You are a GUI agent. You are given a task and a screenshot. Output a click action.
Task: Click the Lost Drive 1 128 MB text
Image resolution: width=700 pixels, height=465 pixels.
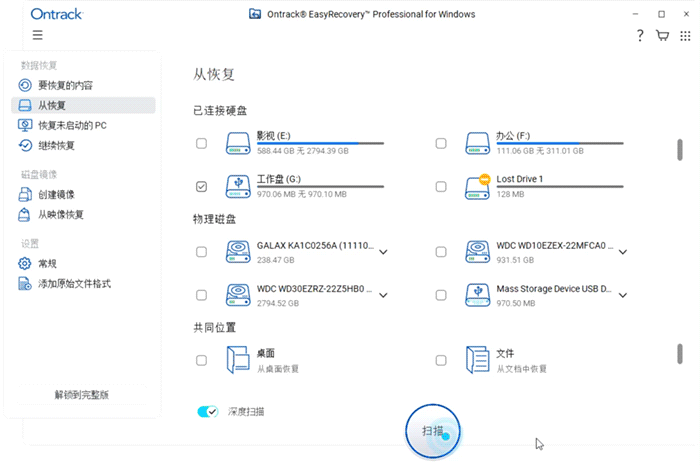[x=510, y=195]
